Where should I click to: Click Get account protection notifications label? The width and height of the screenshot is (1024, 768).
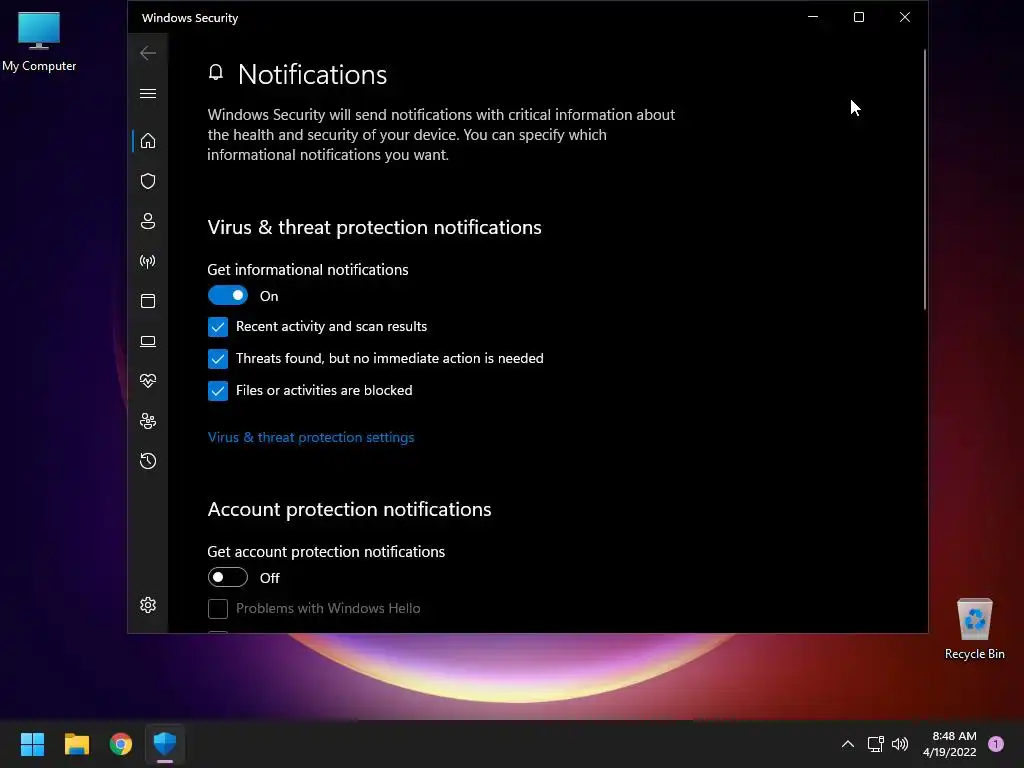326,552
